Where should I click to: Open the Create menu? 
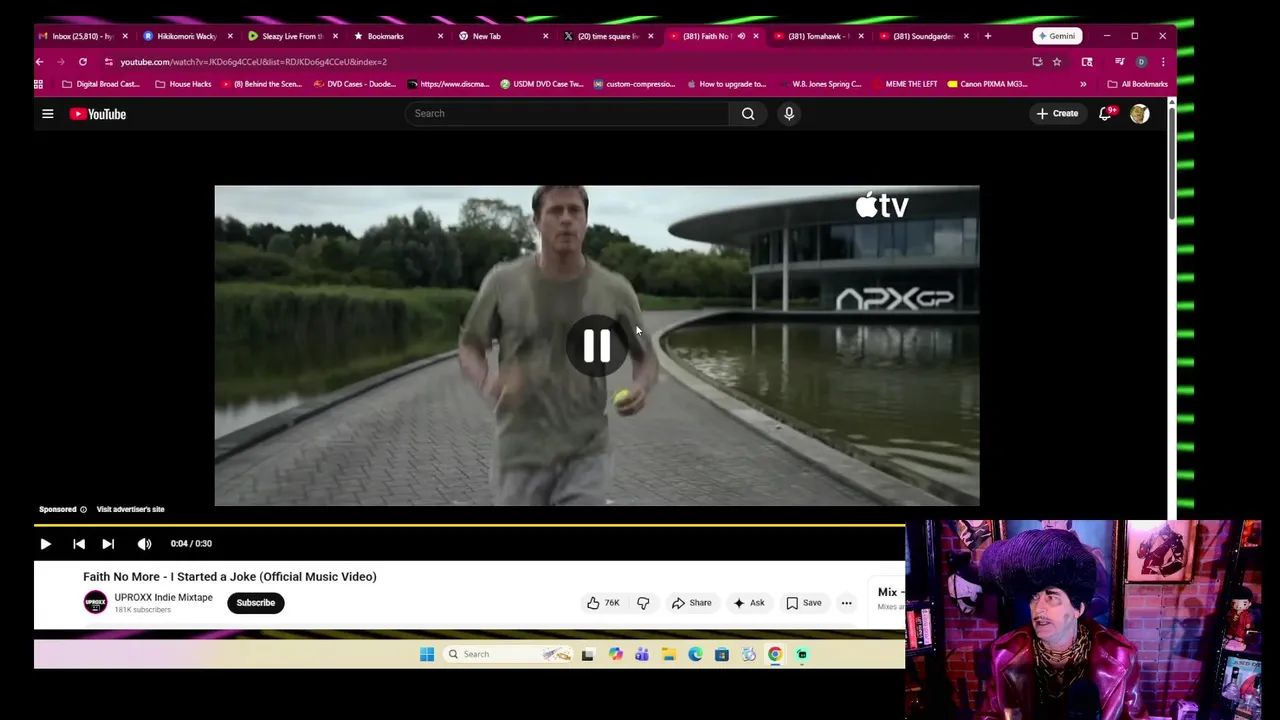[x=1057, y=113]
